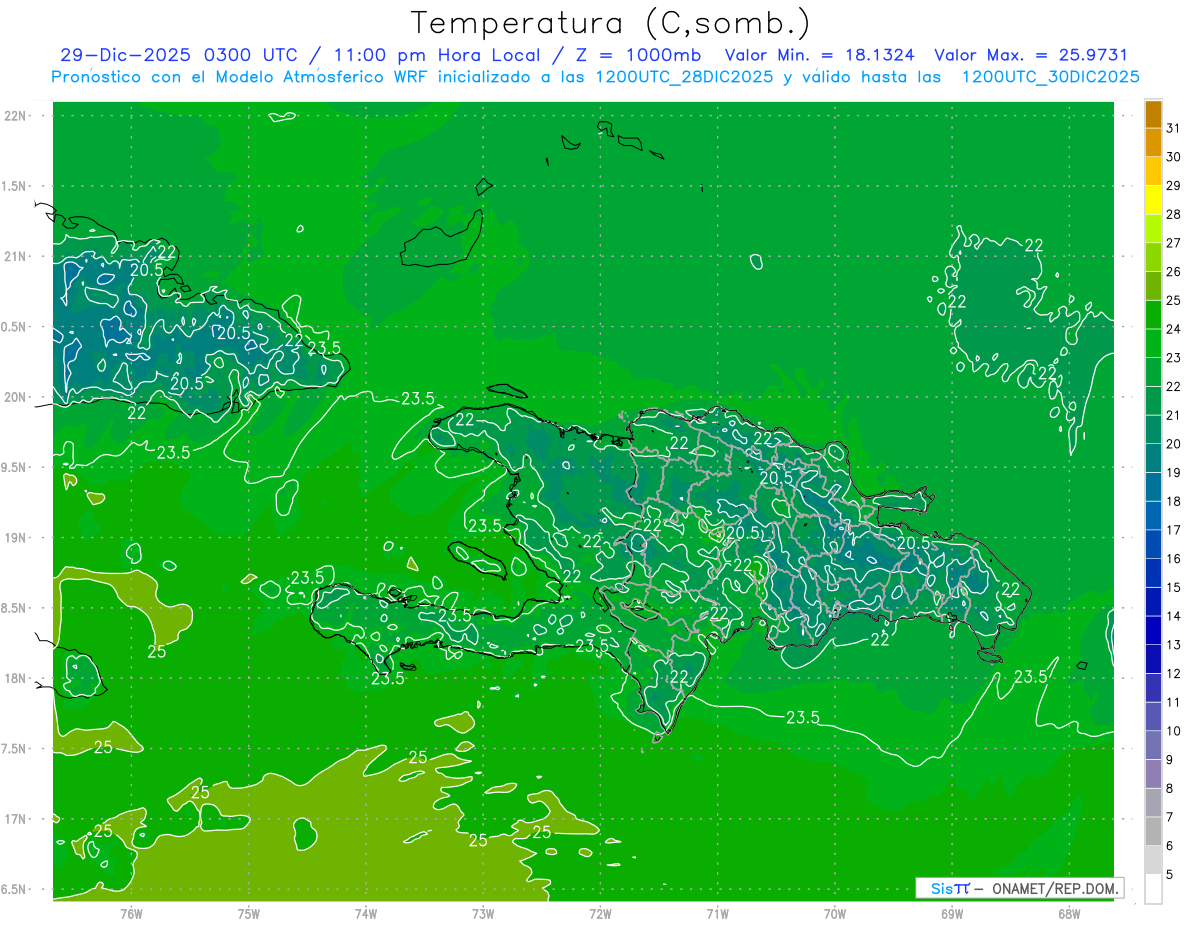Select the pressure level "Z = 1000mb"
1200x927 pixels.
(x=640, y=55)
